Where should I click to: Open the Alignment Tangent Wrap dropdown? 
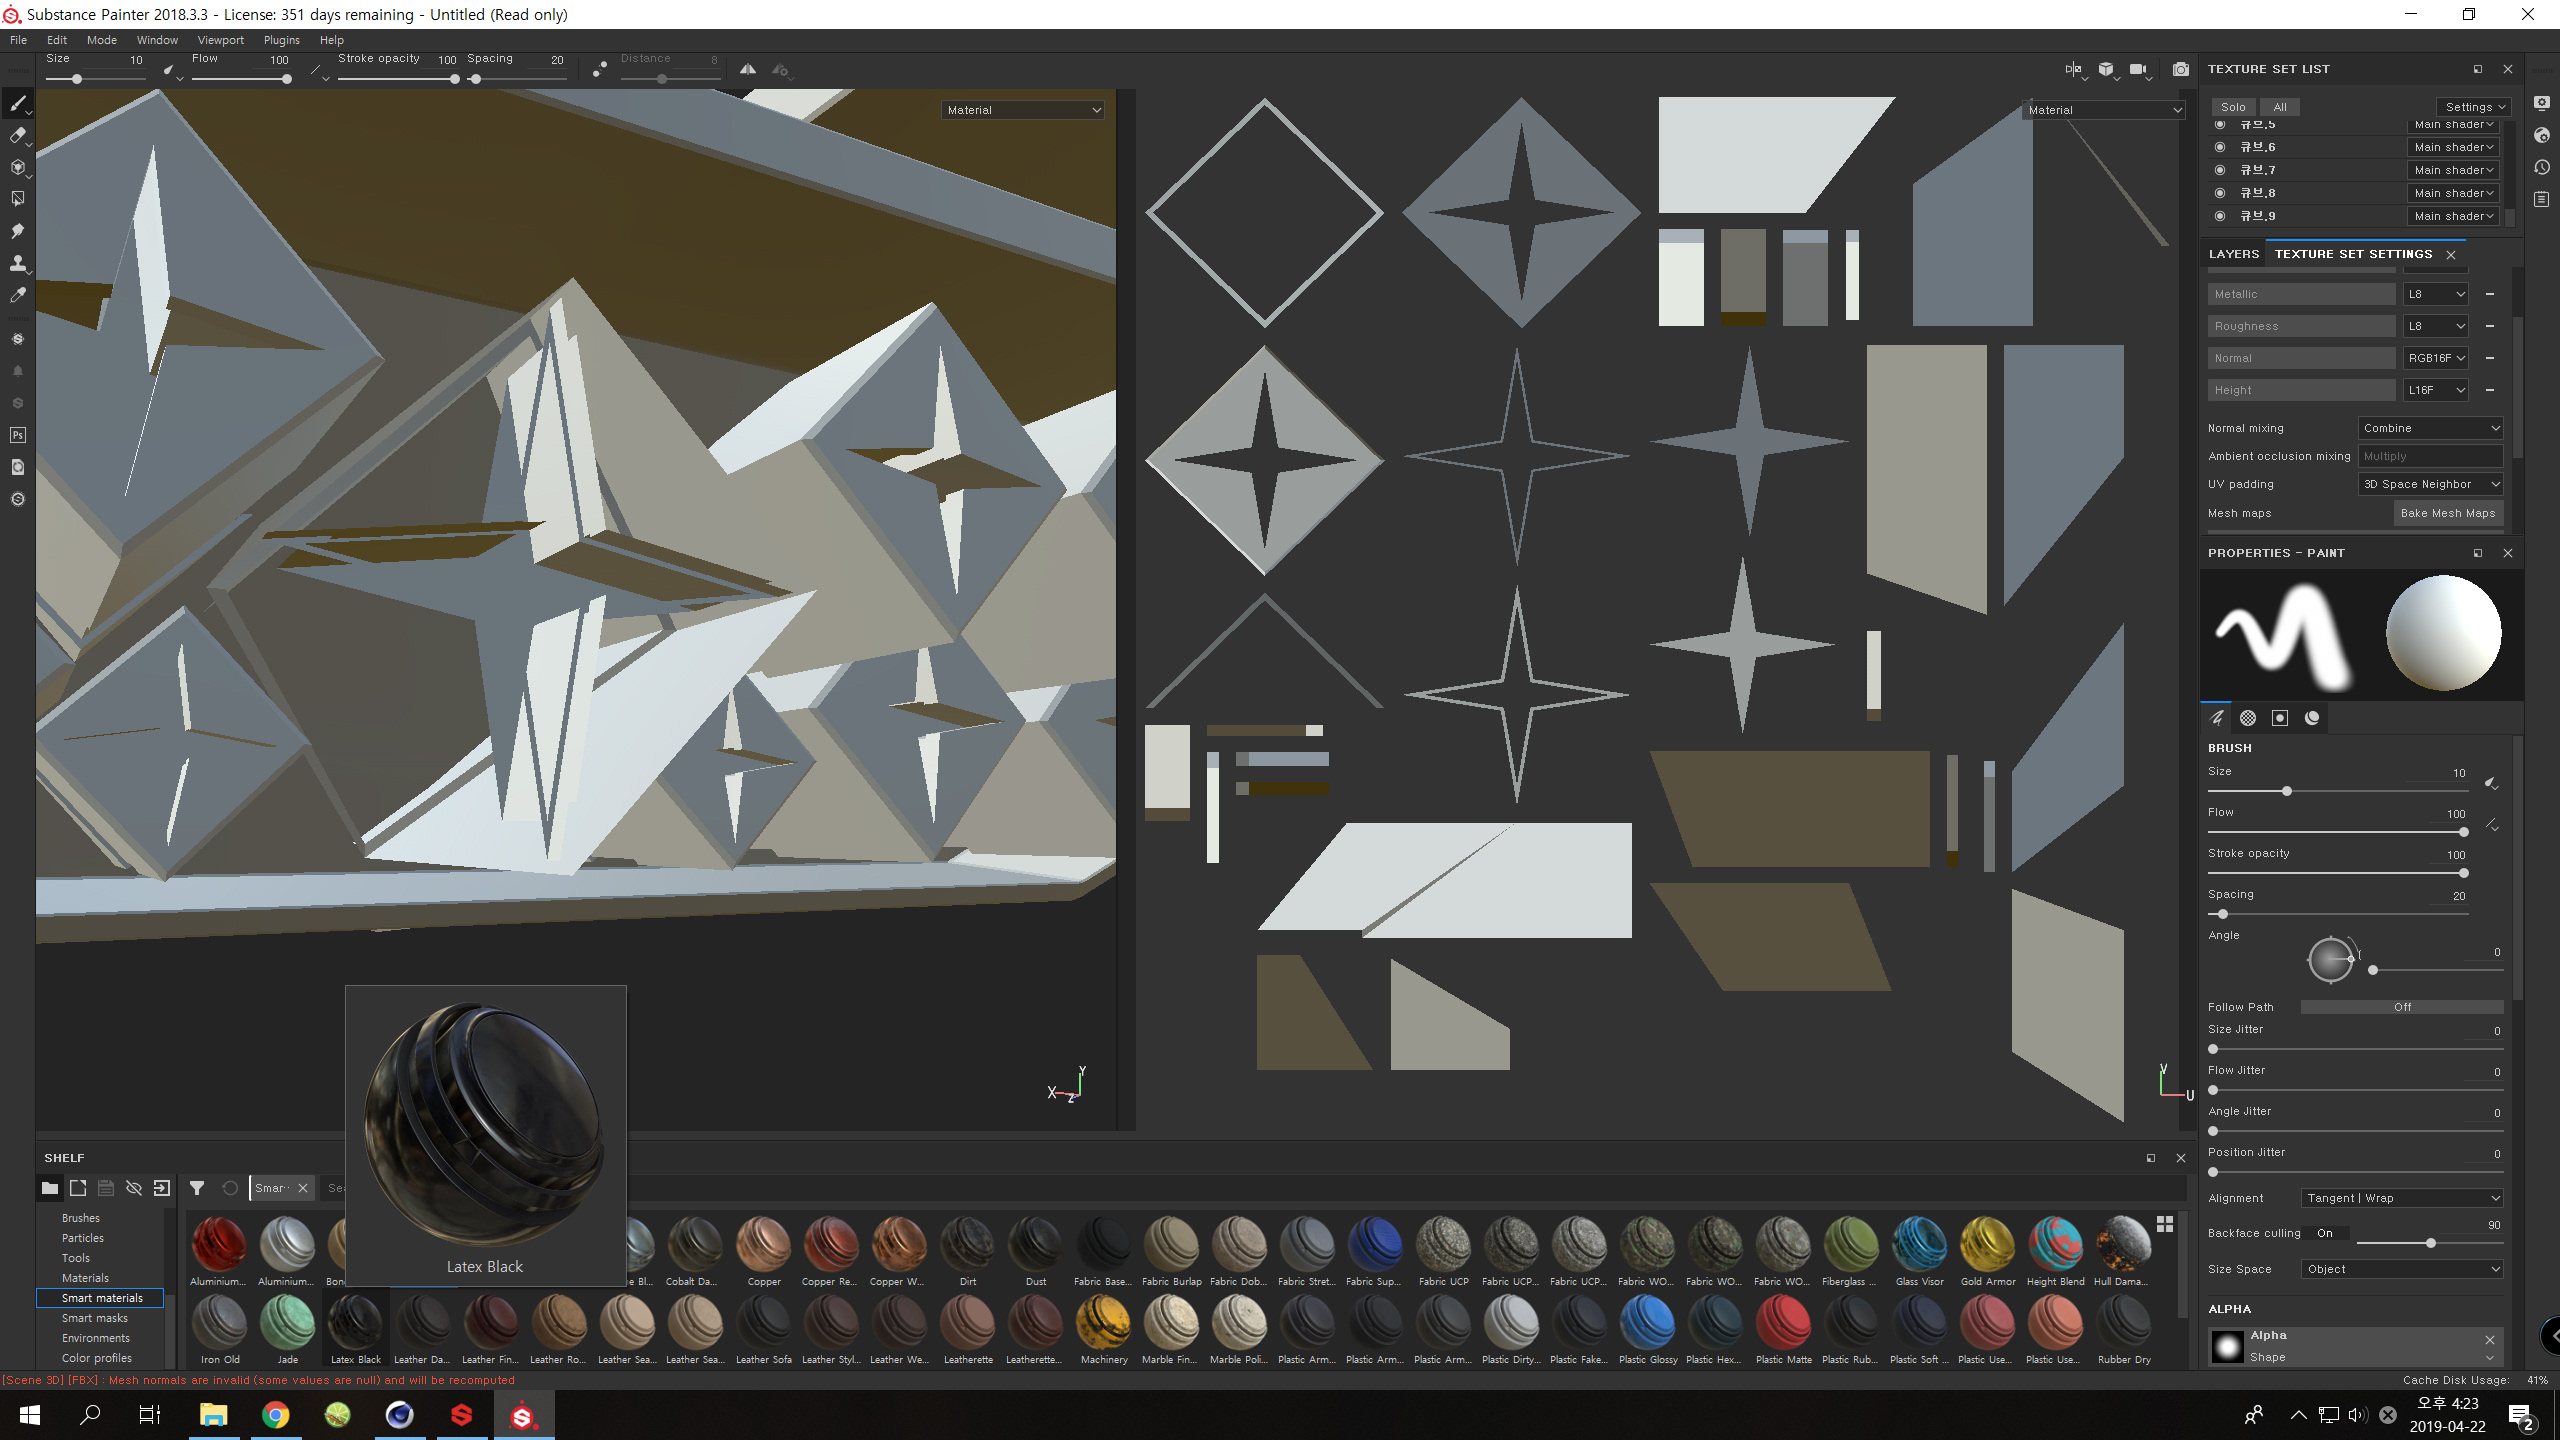(x=2402, y=1198)
